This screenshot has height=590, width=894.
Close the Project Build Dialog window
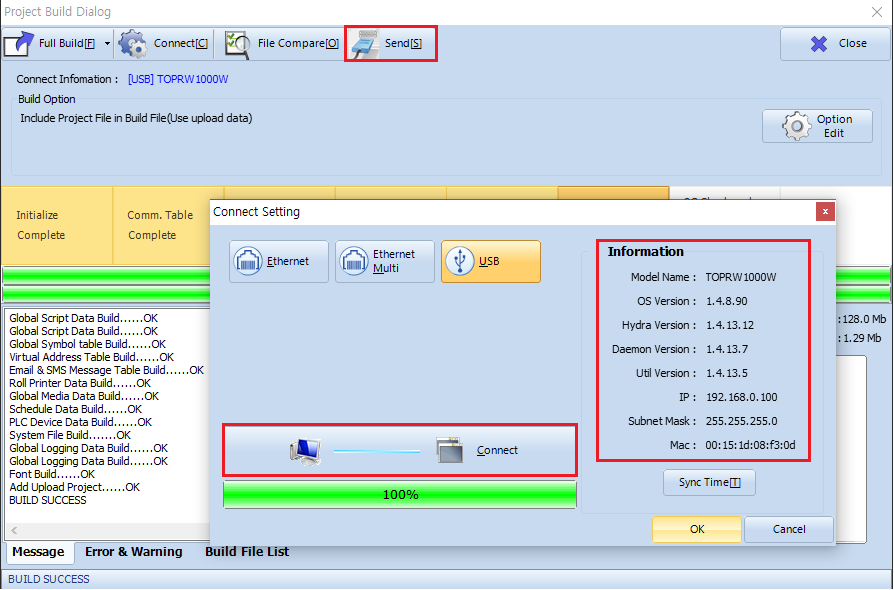click(877, 12)
